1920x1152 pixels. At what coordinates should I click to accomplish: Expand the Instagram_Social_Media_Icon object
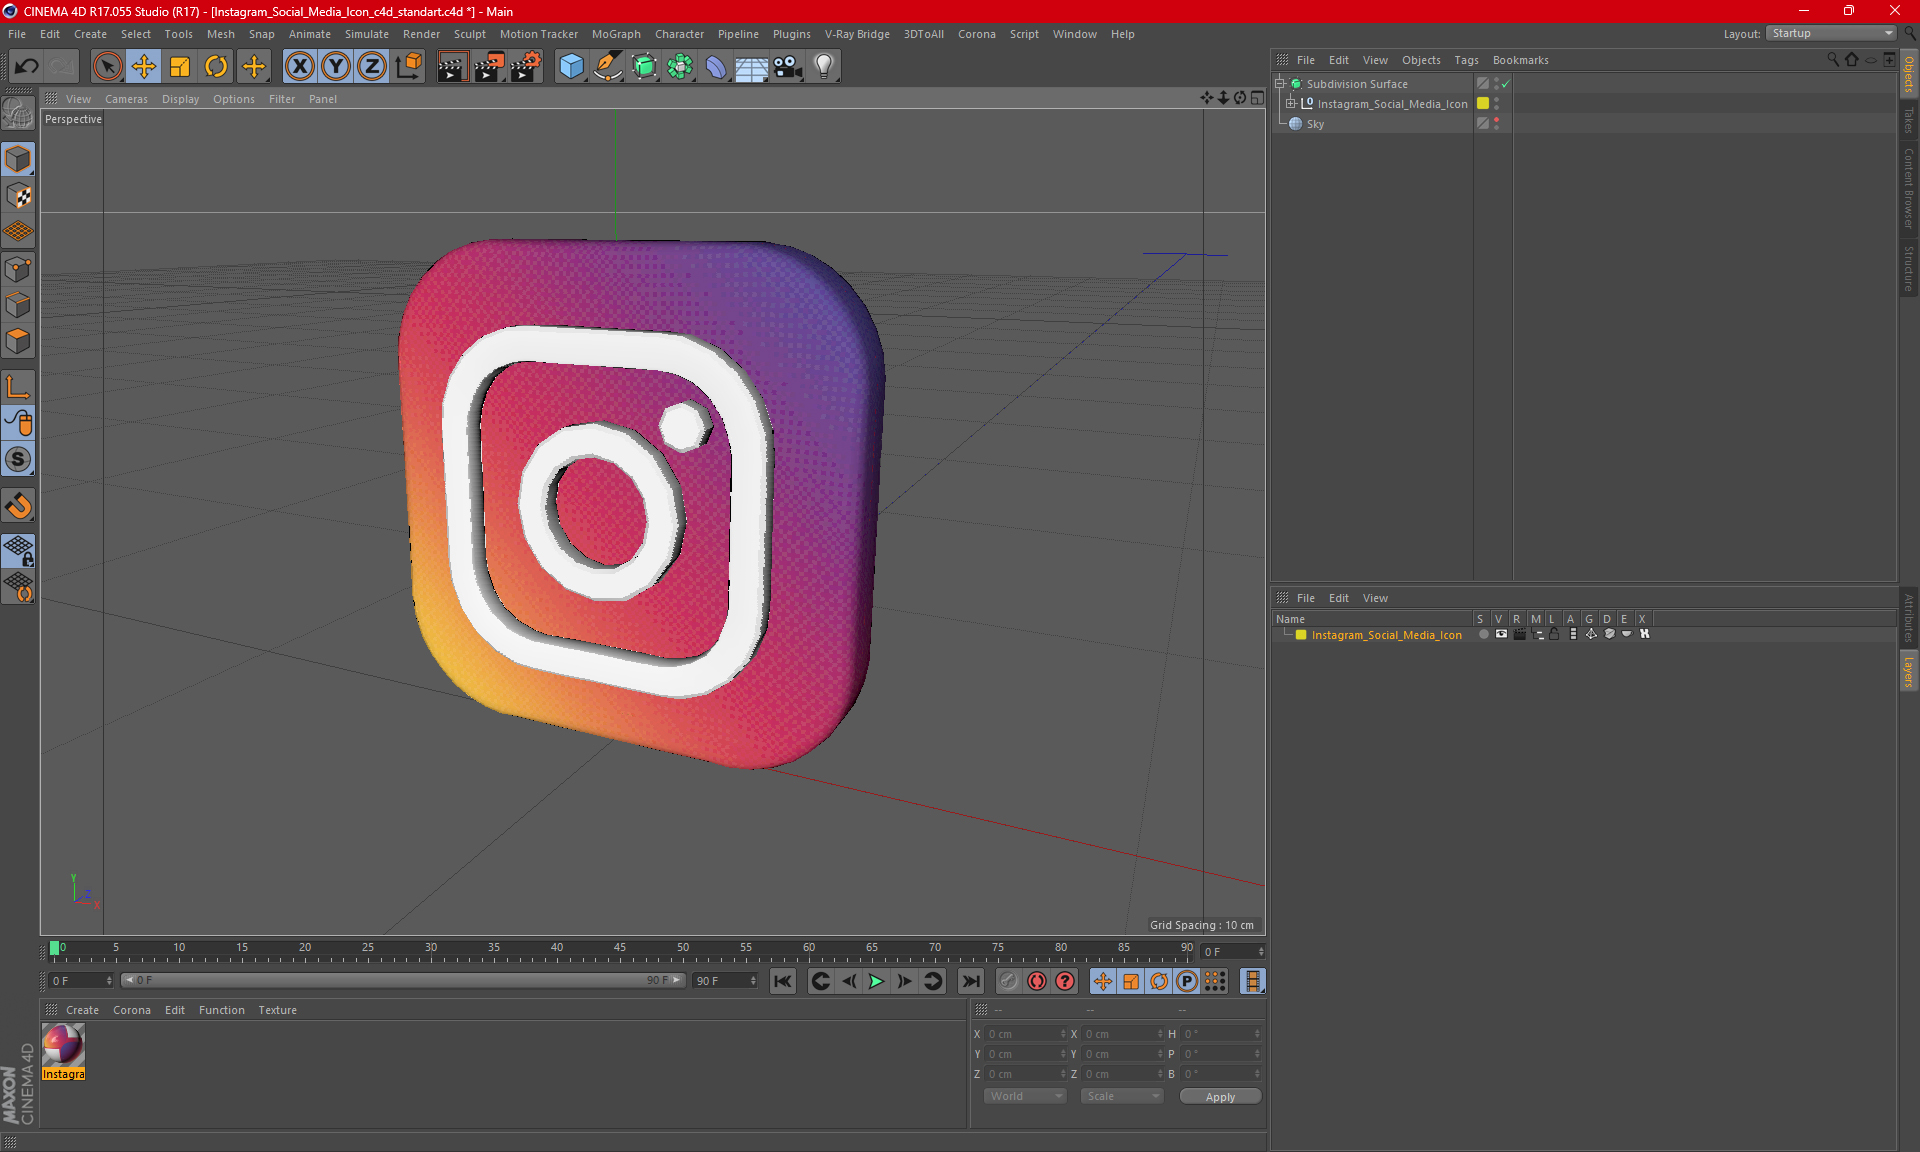1291,104
